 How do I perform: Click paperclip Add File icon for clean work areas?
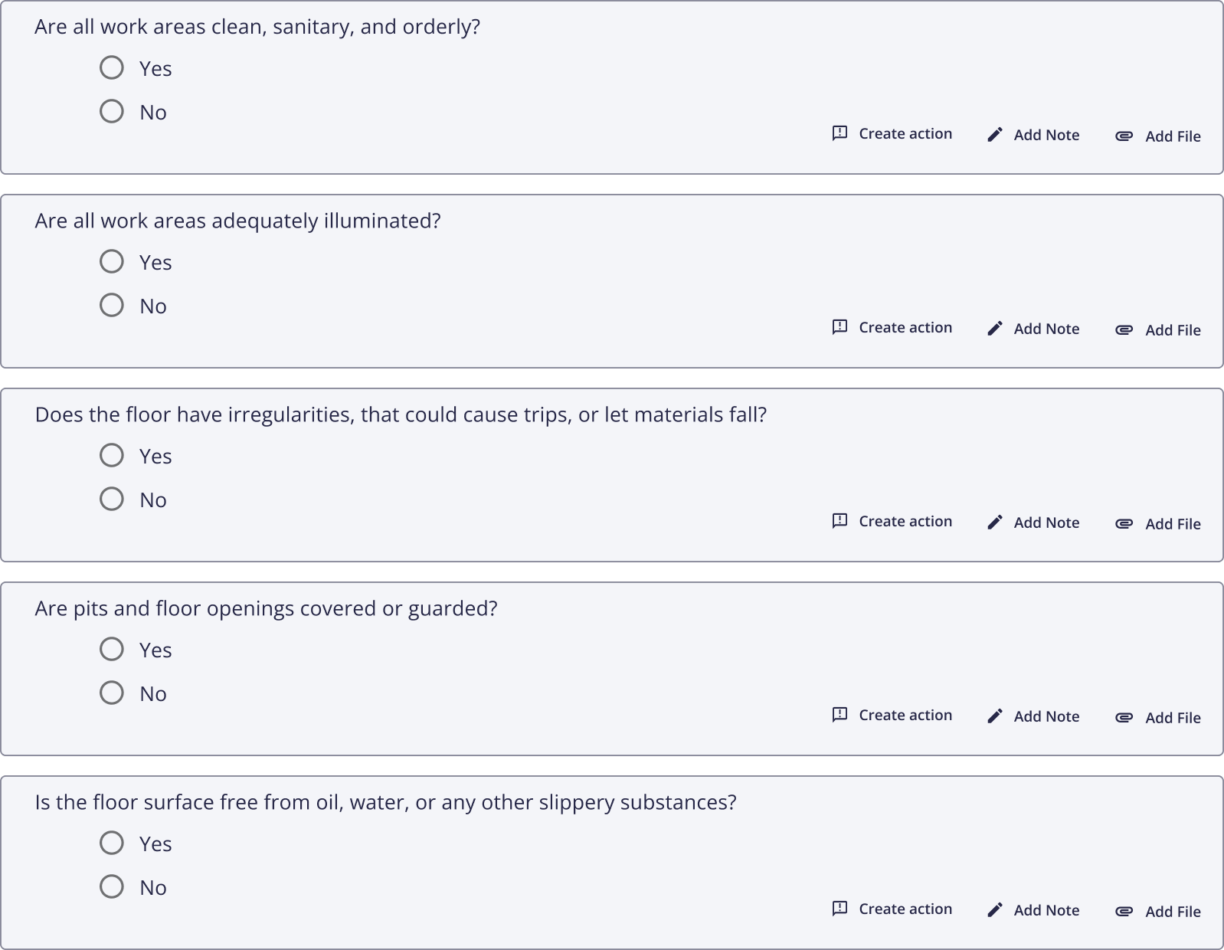click(1124, 137)
